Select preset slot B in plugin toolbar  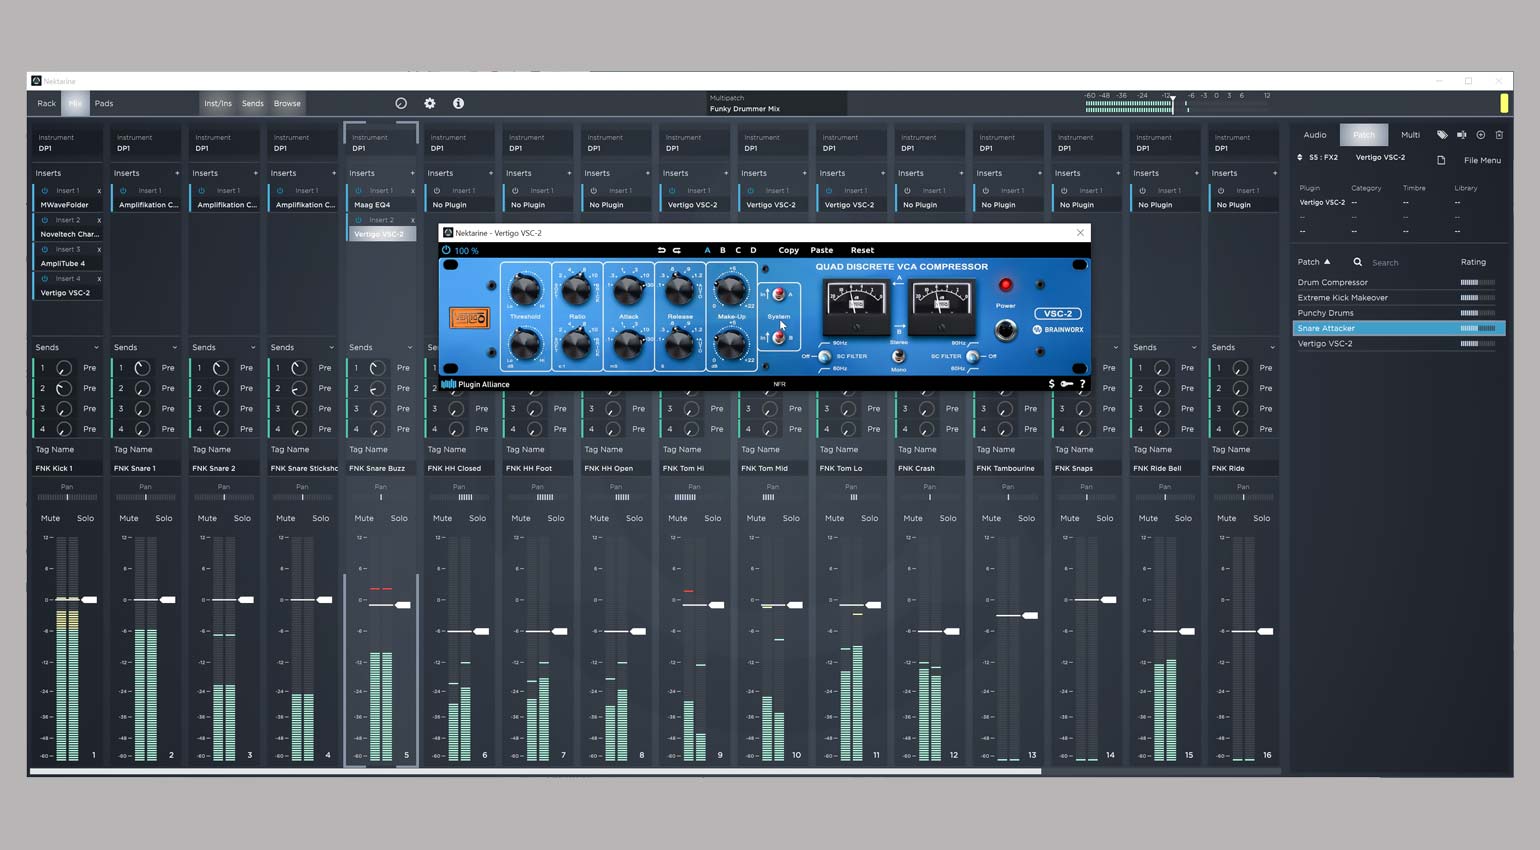[x=723, y=250]
